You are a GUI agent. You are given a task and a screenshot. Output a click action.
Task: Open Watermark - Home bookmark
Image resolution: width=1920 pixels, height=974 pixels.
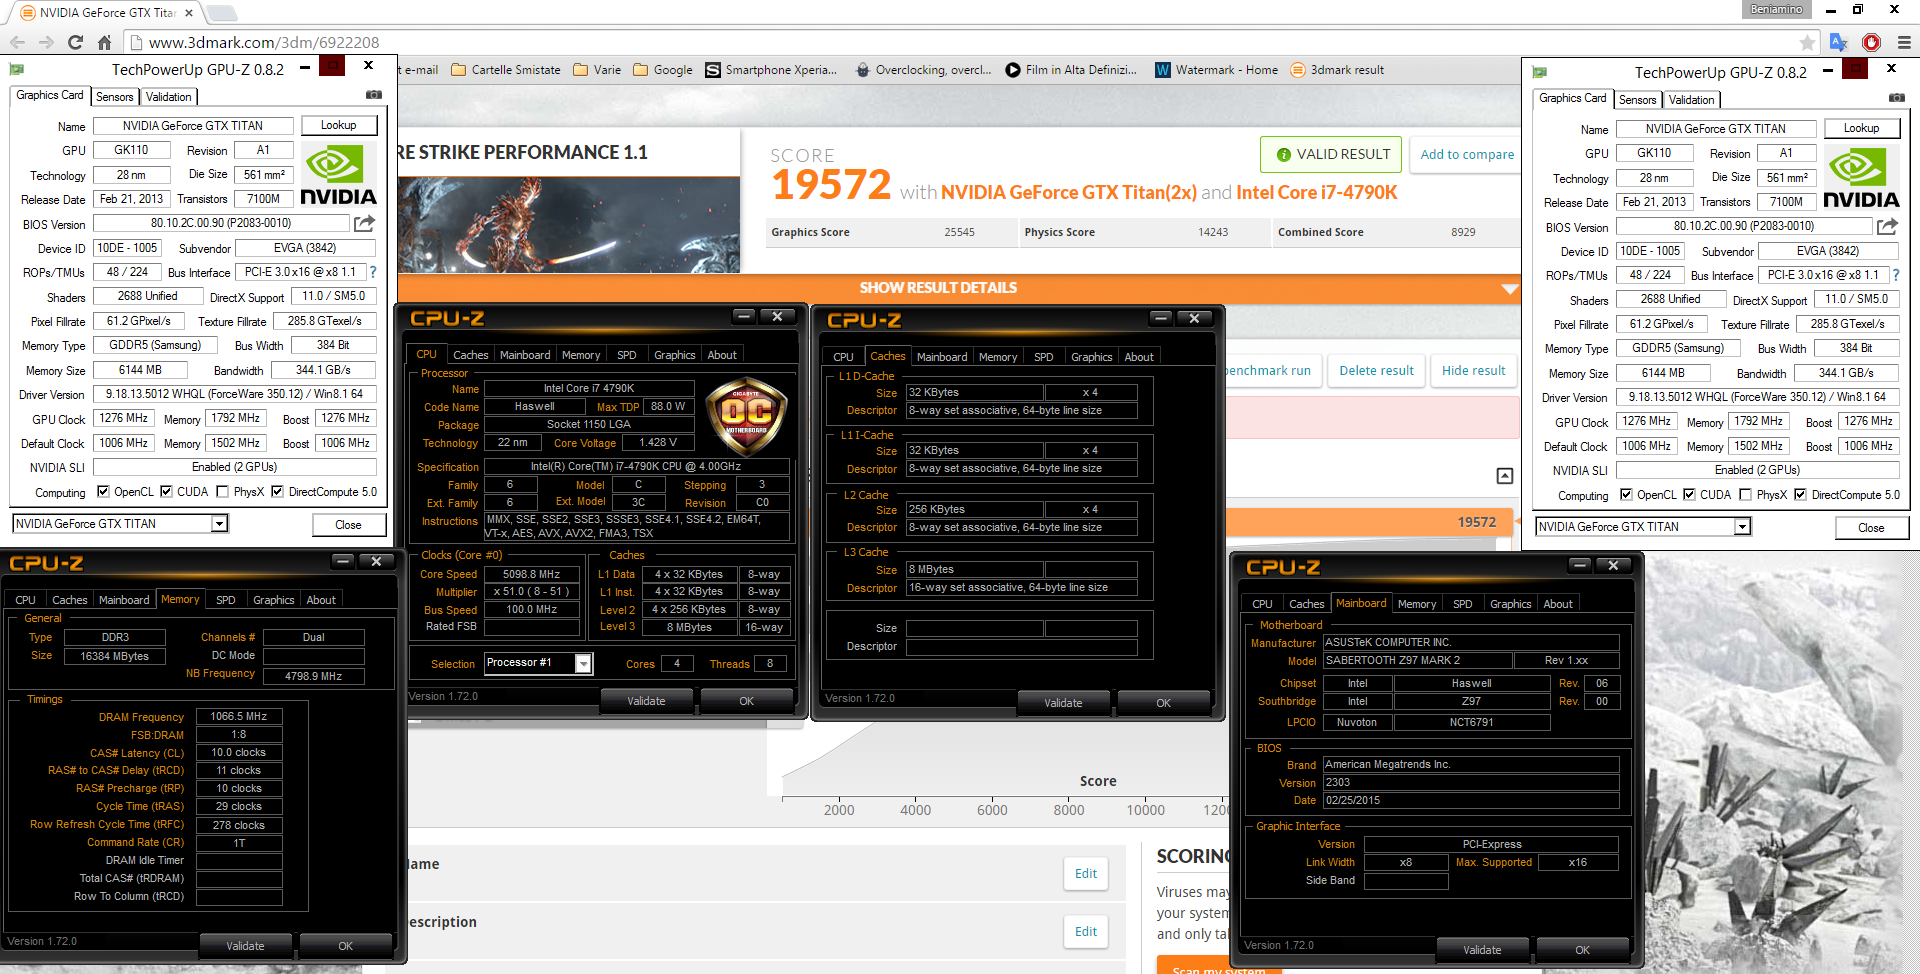[x=1217, y=70]
